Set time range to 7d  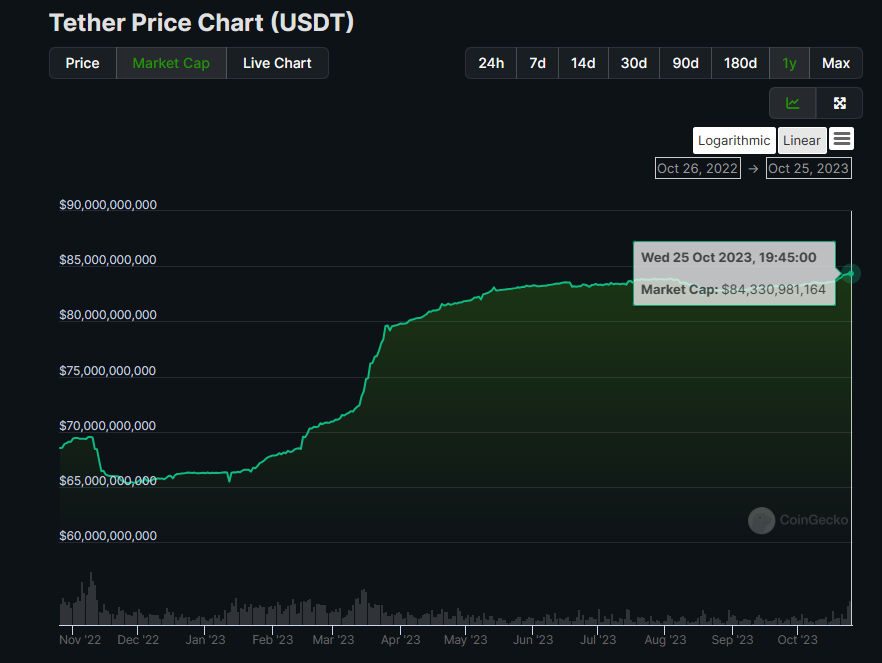click(537, 63)
